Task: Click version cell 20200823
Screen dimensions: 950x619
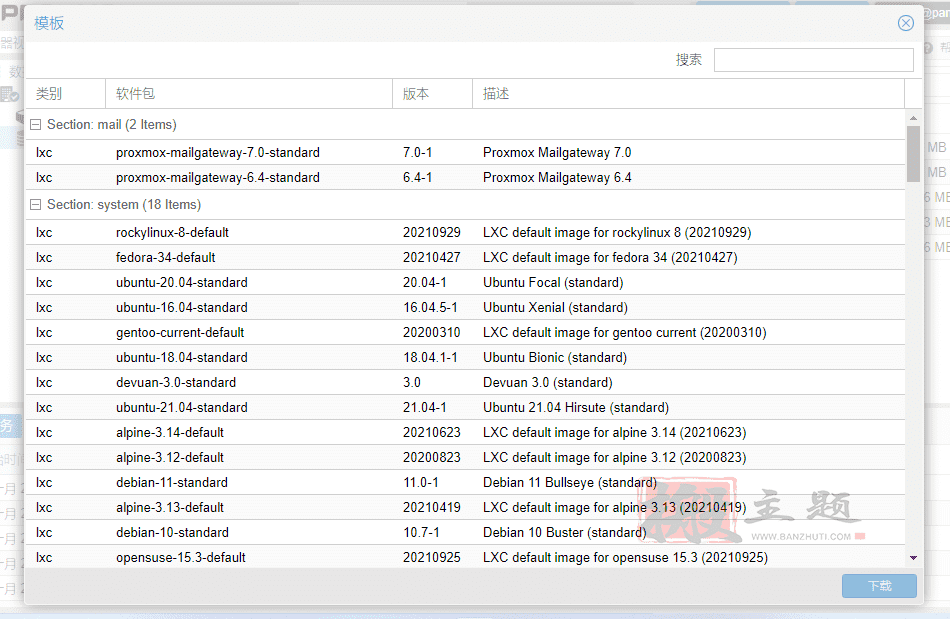Action: (x=431, y=457)
